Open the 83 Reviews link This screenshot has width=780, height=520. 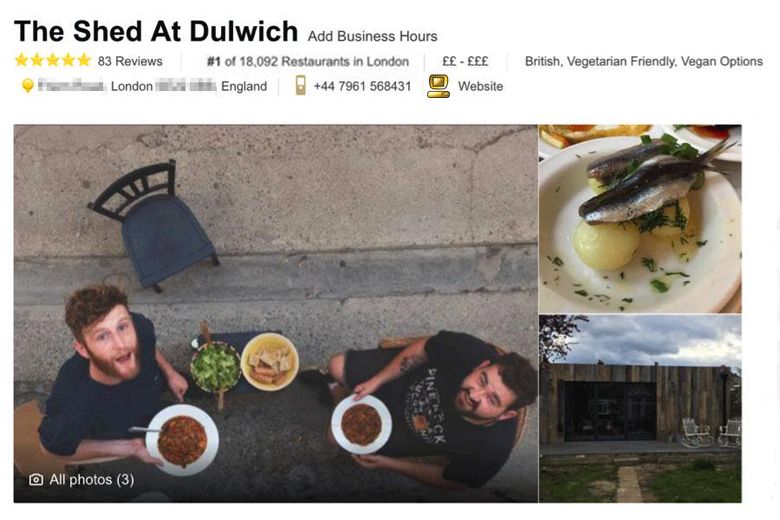click(x=130, y=61)
